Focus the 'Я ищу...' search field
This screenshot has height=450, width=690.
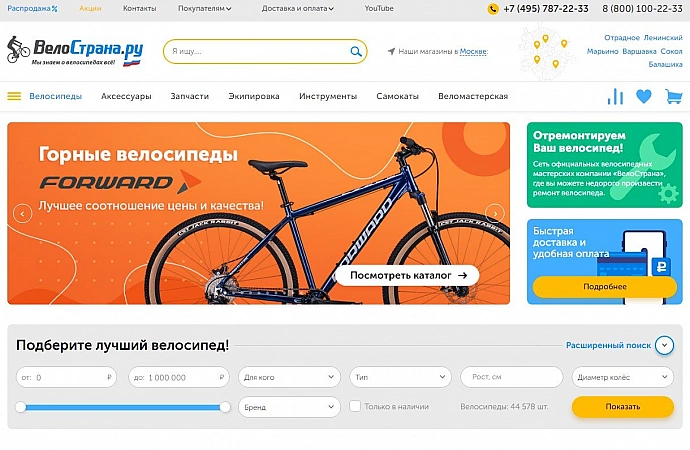[x=257, y=51]
